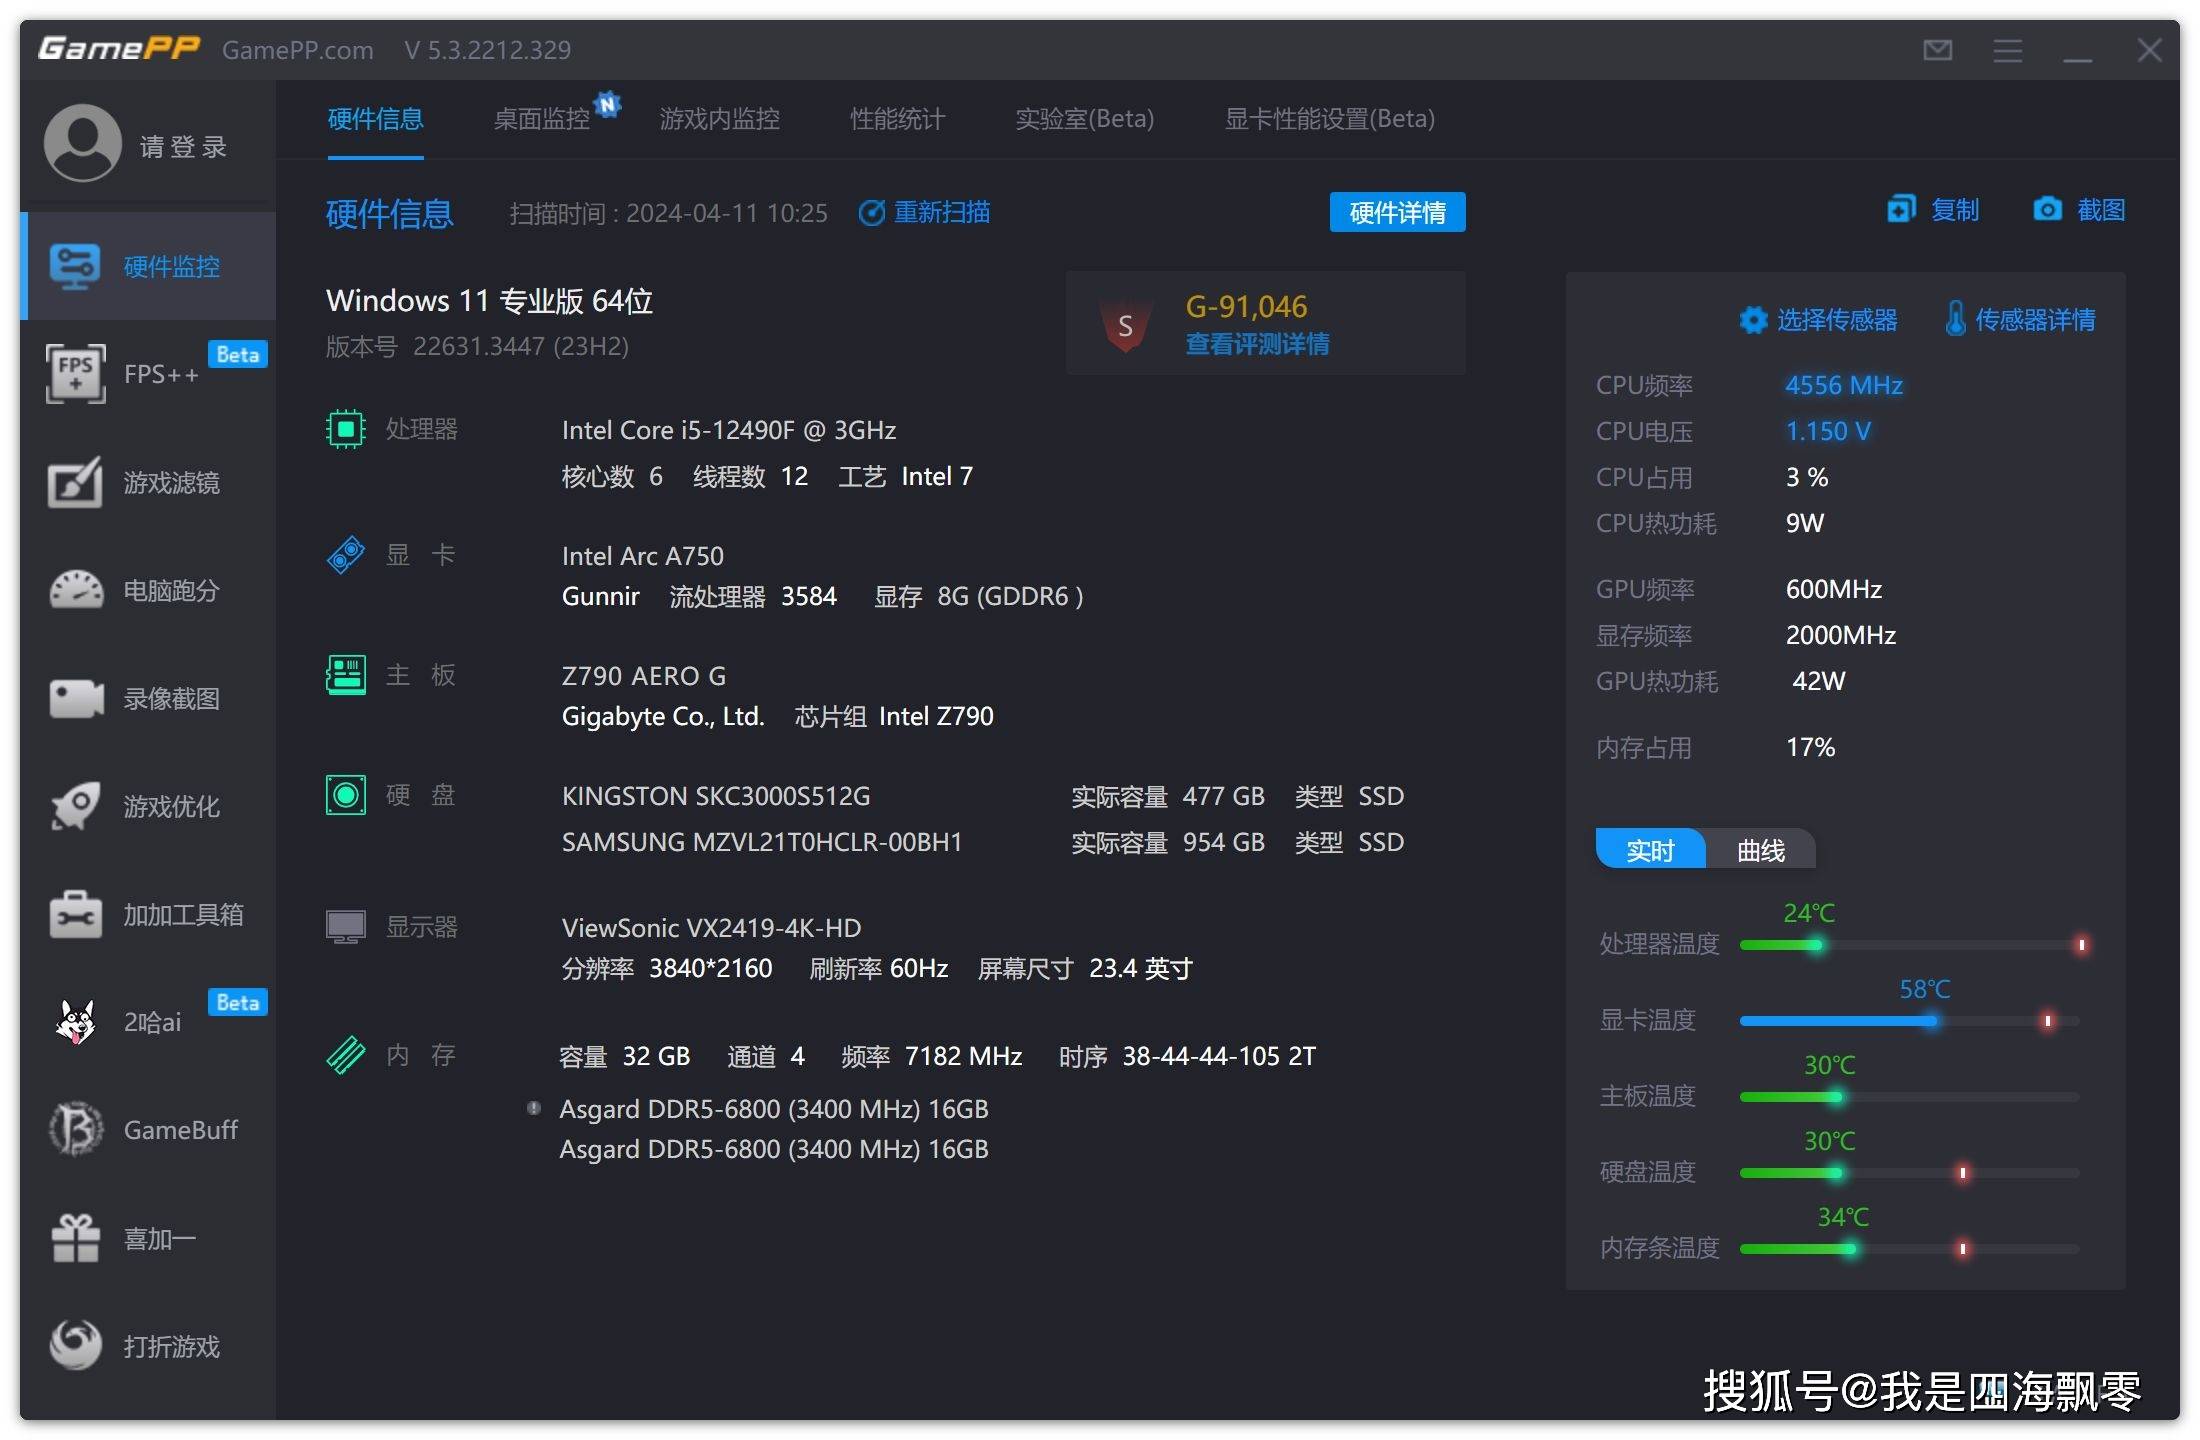Open the 加加工具箱 toolbox icon
Image resolution: width=2200 pixels, height=1440 pixels.
point(75,914)
